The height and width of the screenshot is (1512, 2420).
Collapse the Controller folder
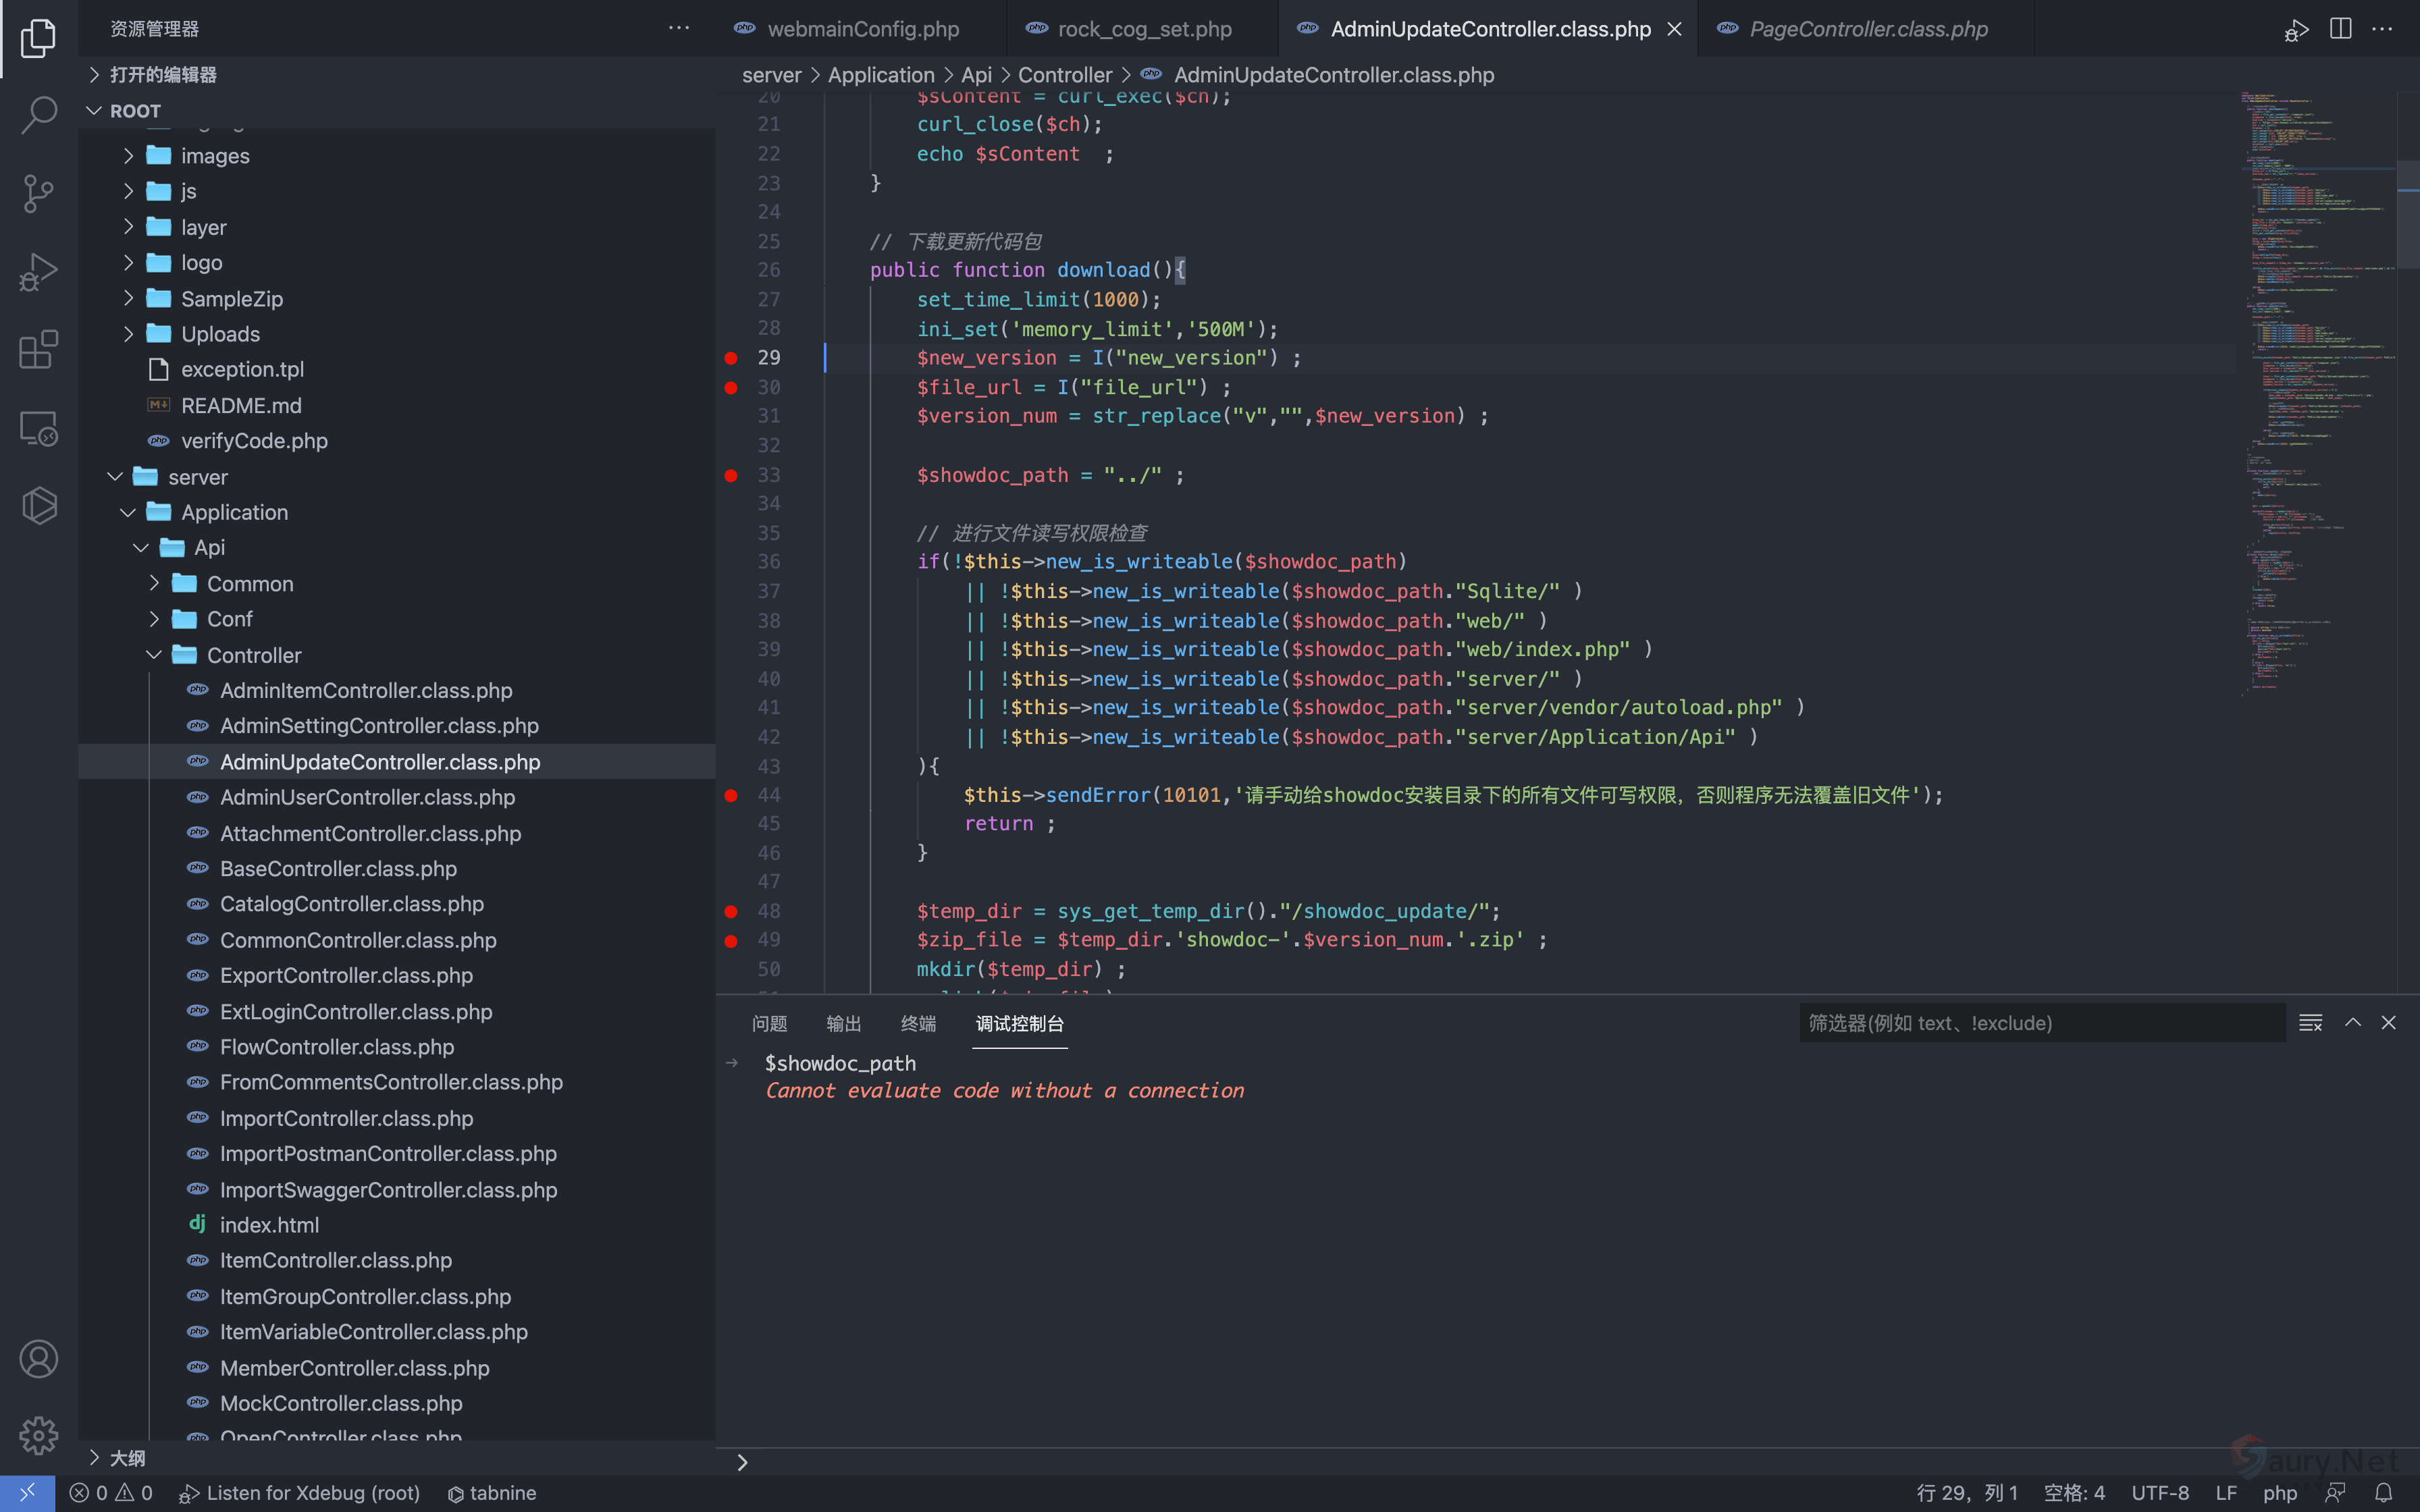pos(253,655)
